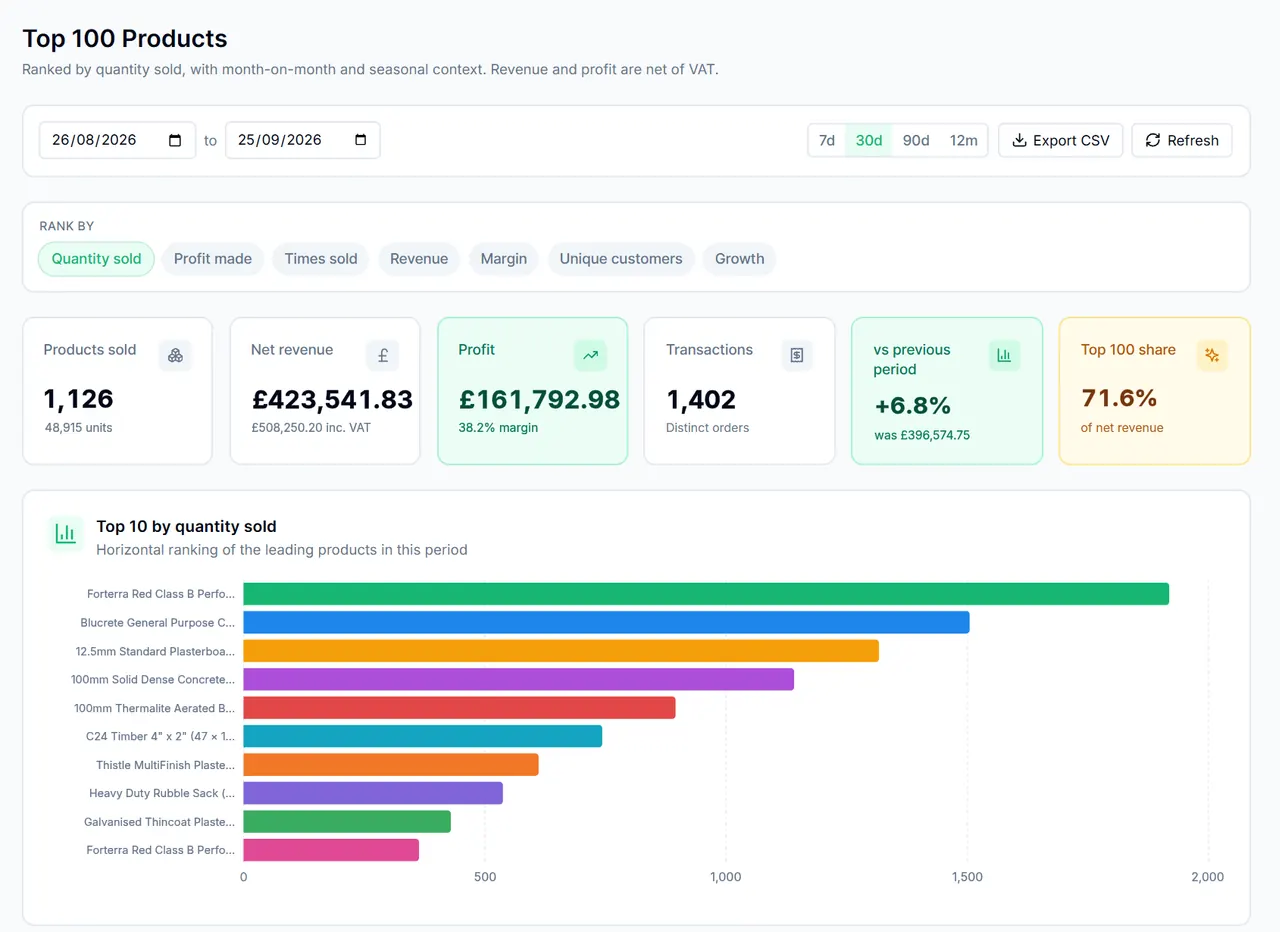Click bar chart icon on vs previous period card
The image size is (1280, 932).
pyautogui.click(x=1004, y=355)
